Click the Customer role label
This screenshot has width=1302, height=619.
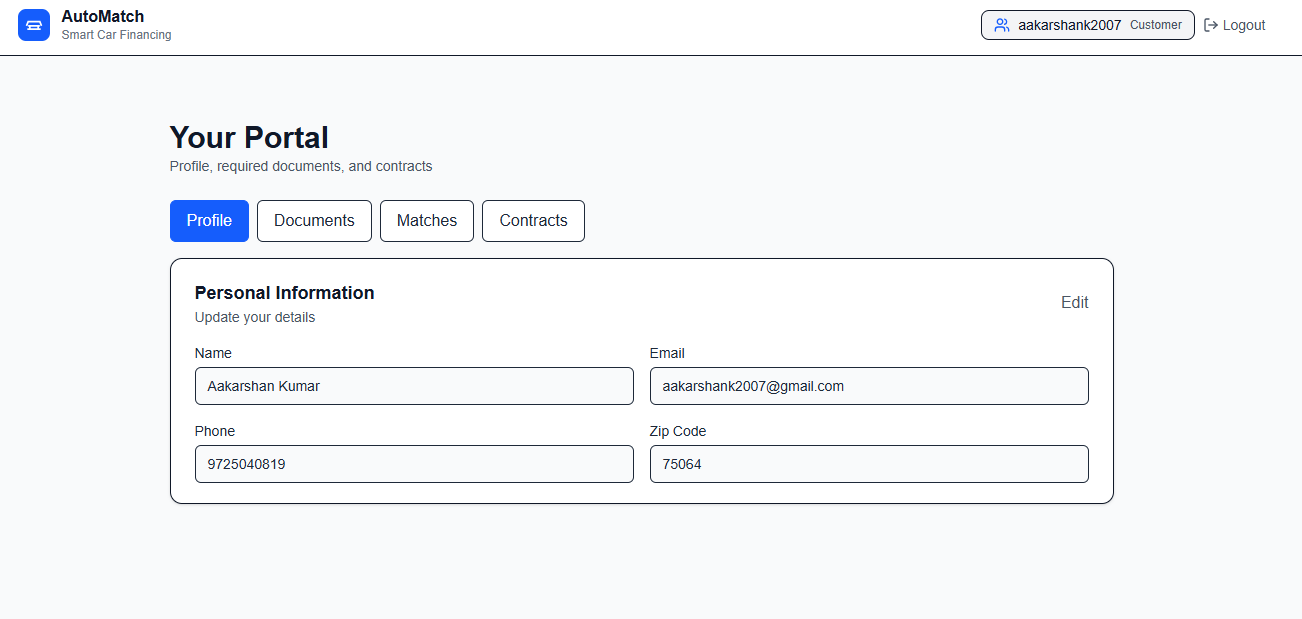click(1156, 25)
